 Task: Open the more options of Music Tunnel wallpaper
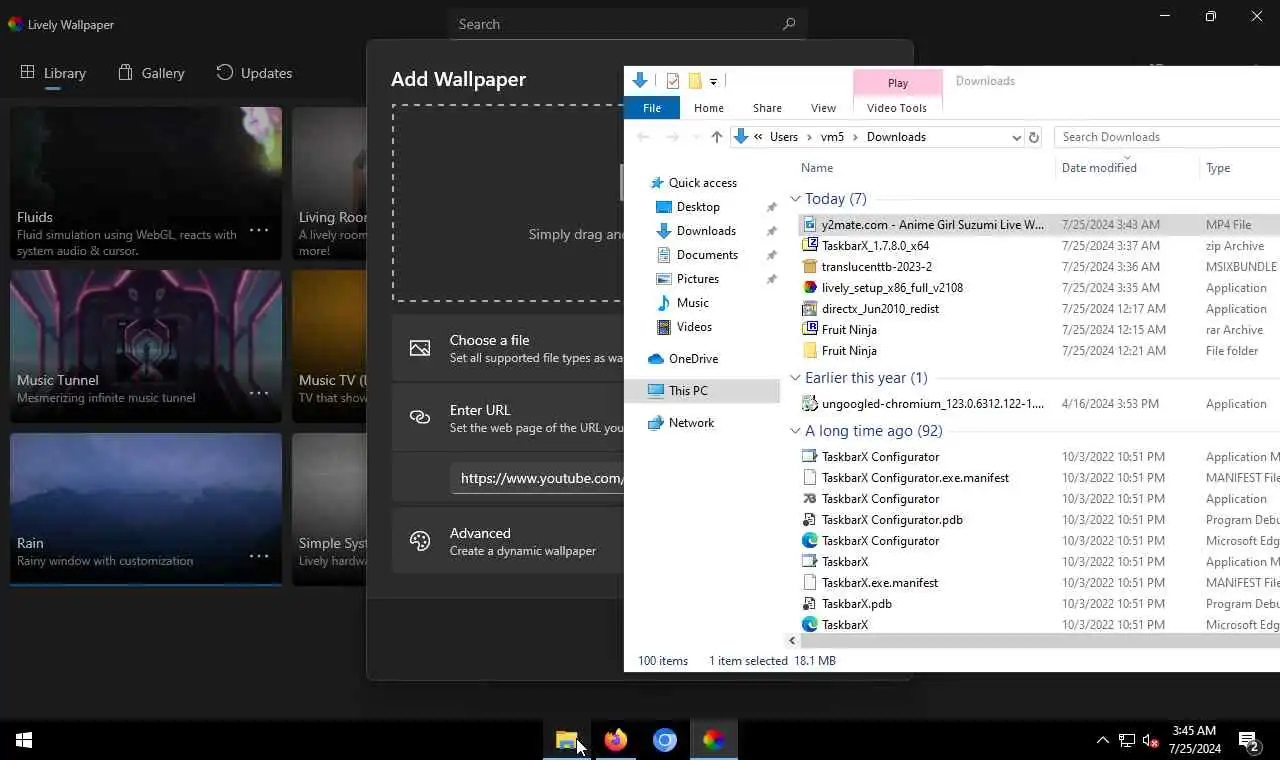pyautogui.click(x=259, y=393)
